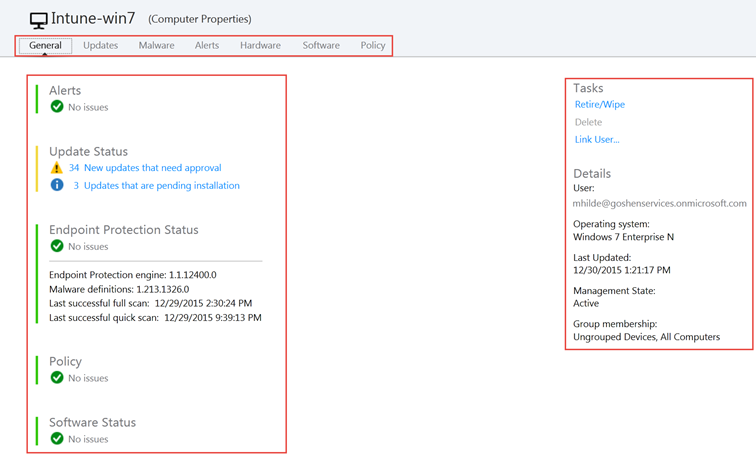Viewport: 756px width, 465px height.
Task: Click the green check under Endpoint Protection Status
Action: coord(57,246)
